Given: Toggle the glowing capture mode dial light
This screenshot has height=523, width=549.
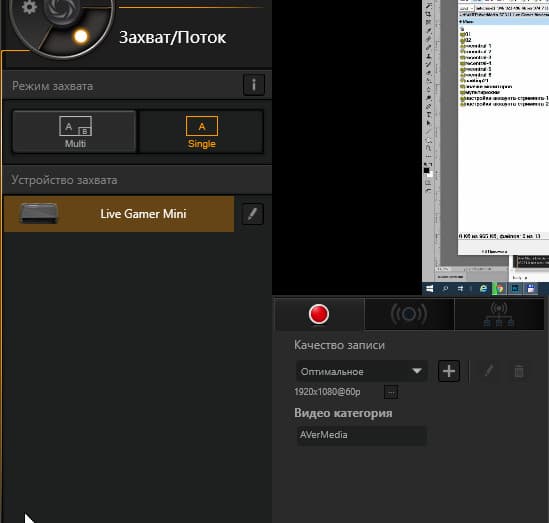Looking at the screenshot, I should click(81, 36).
